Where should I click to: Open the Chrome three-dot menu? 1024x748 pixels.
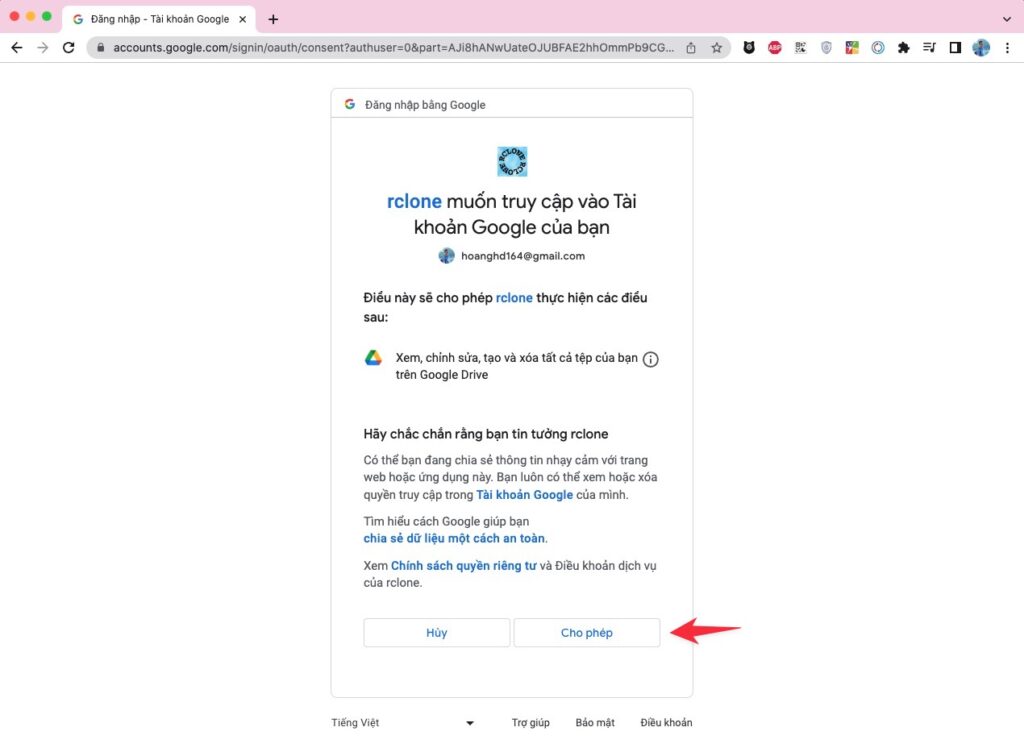[x=1007, y=48]
